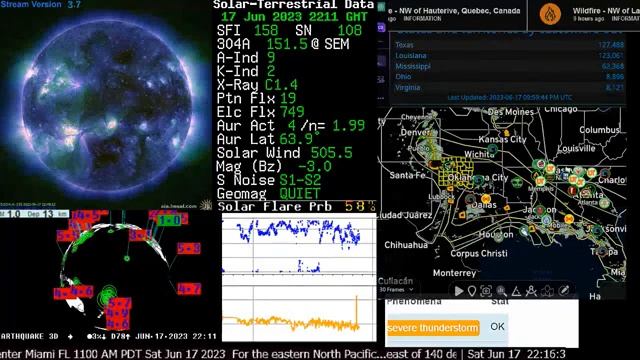
Task: Click the severe thunderstorm orange badge
Action: coord(433,328)
